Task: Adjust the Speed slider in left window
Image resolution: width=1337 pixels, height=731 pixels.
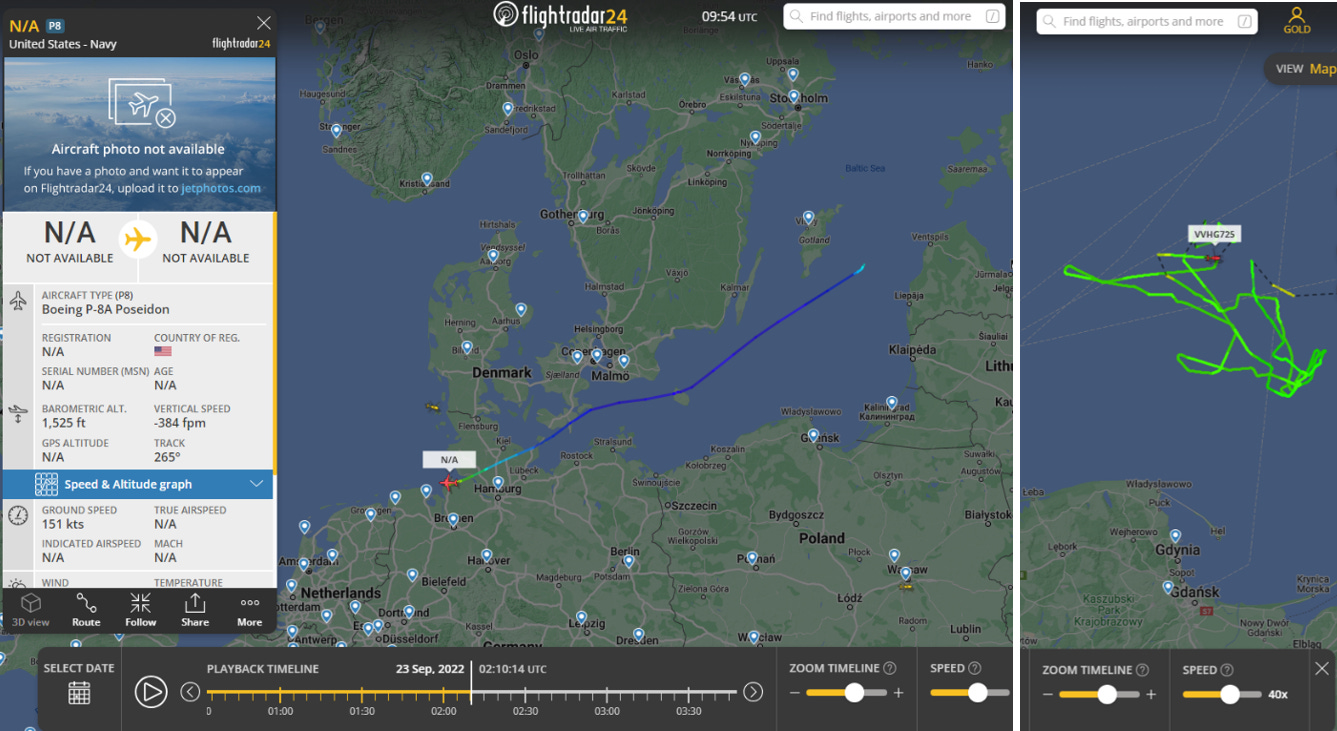Action: pos(977,692)
